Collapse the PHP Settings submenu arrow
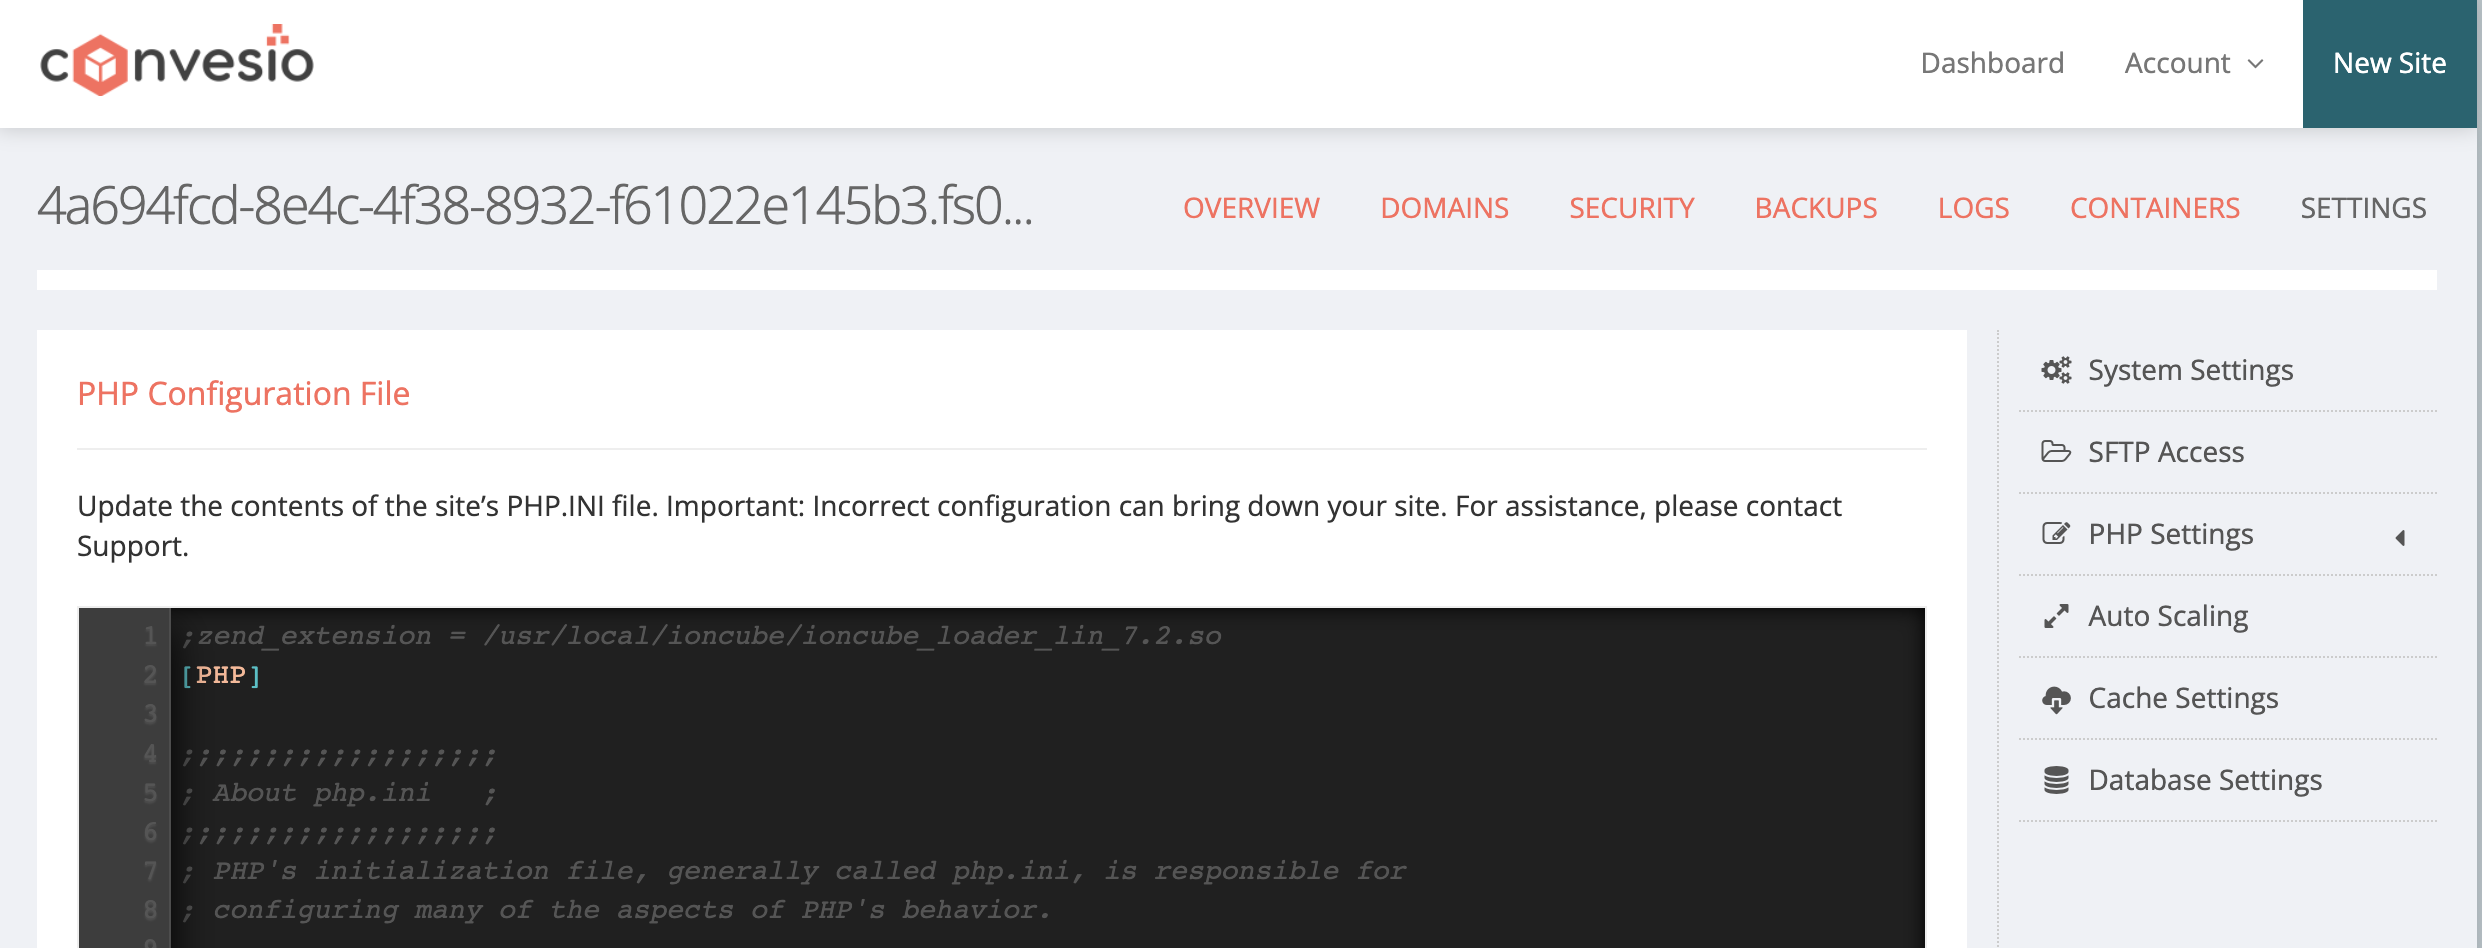The image size is (2482, 948). tap(2400, 538)
